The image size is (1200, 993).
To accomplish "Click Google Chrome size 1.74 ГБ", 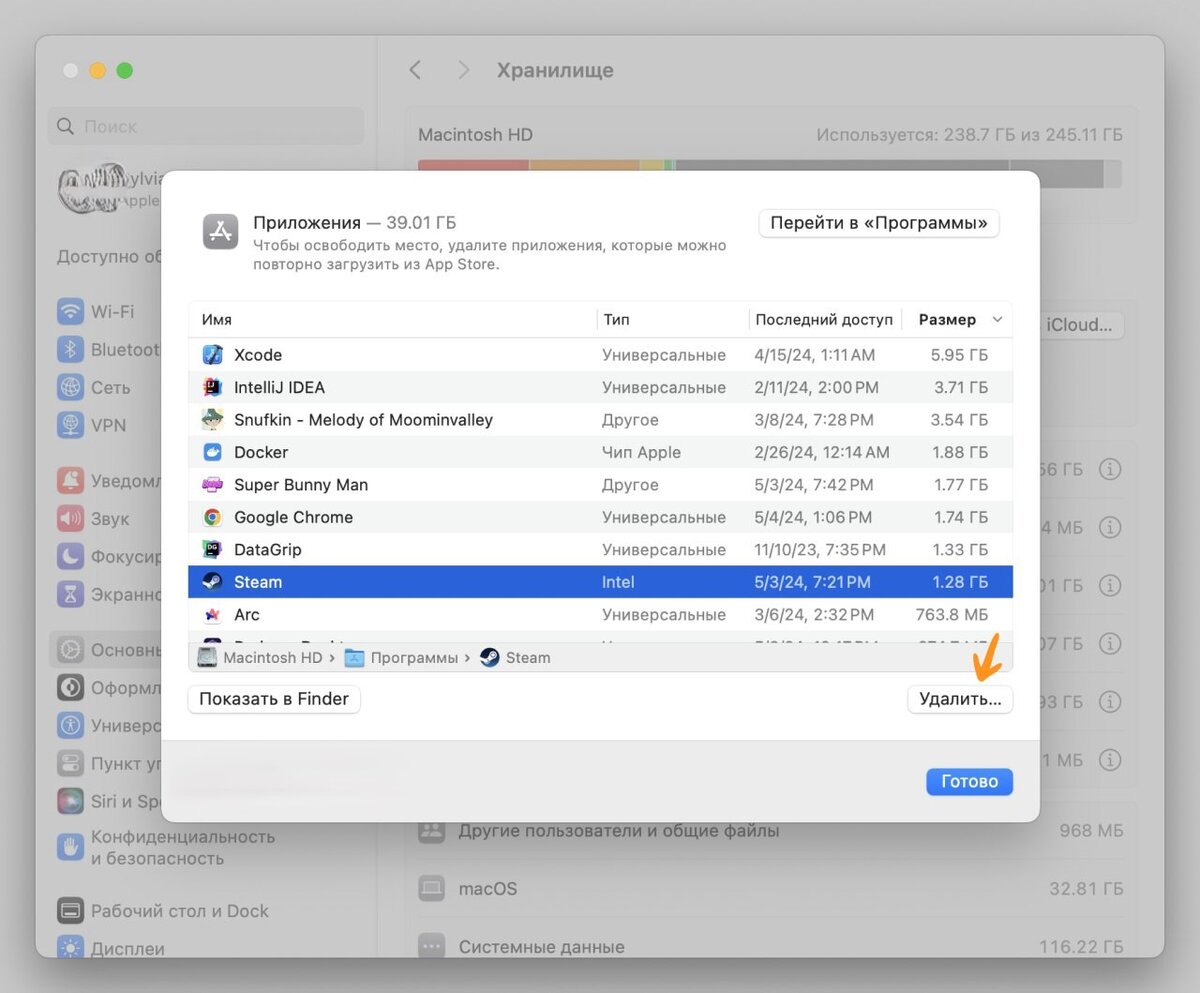I will 959,517.
